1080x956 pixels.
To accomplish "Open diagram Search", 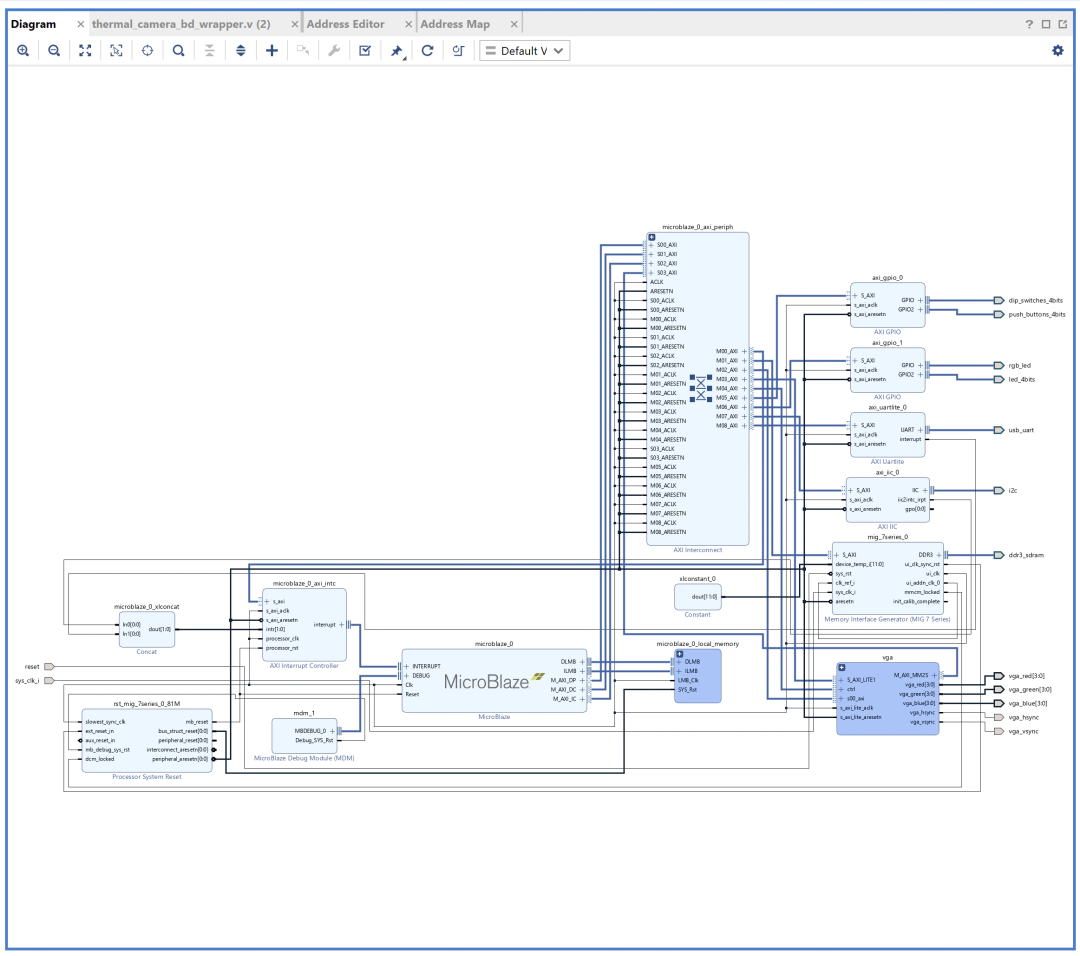I will tap(178, 50).
